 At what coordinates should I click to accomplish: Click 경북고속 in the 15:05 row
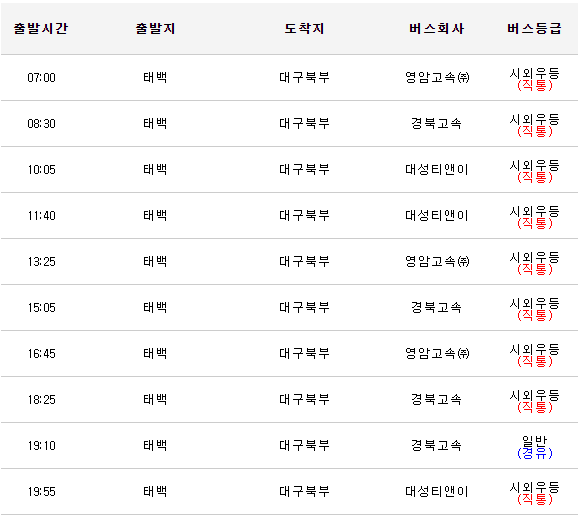click(436, 308)
